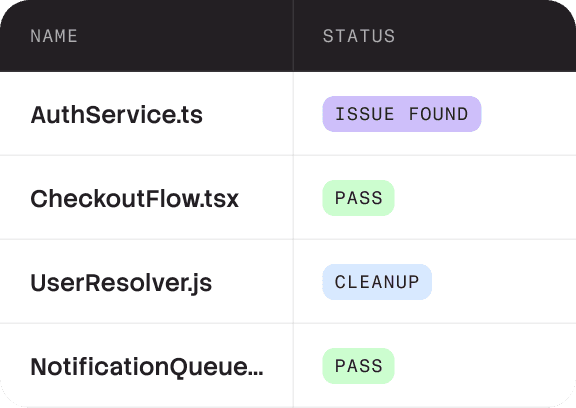Click the PASS badge beside CheckoutFlow.tsx
This screenshot has width=576, height=408.
[359, 198]
